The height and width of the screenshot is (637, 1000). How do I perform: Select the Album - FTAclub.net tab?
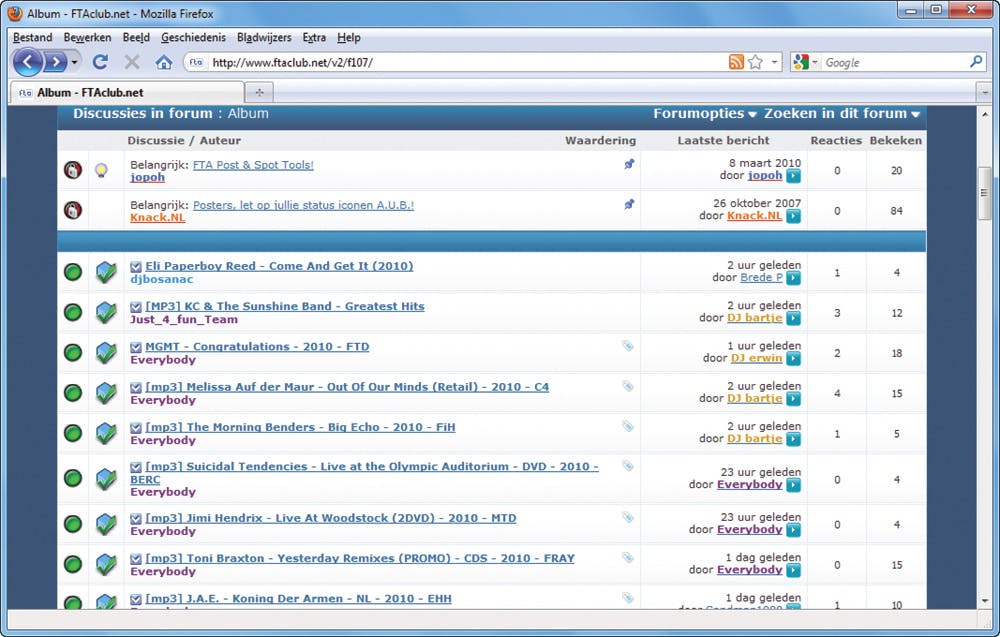pyautogui.click(x=126, y=92)
